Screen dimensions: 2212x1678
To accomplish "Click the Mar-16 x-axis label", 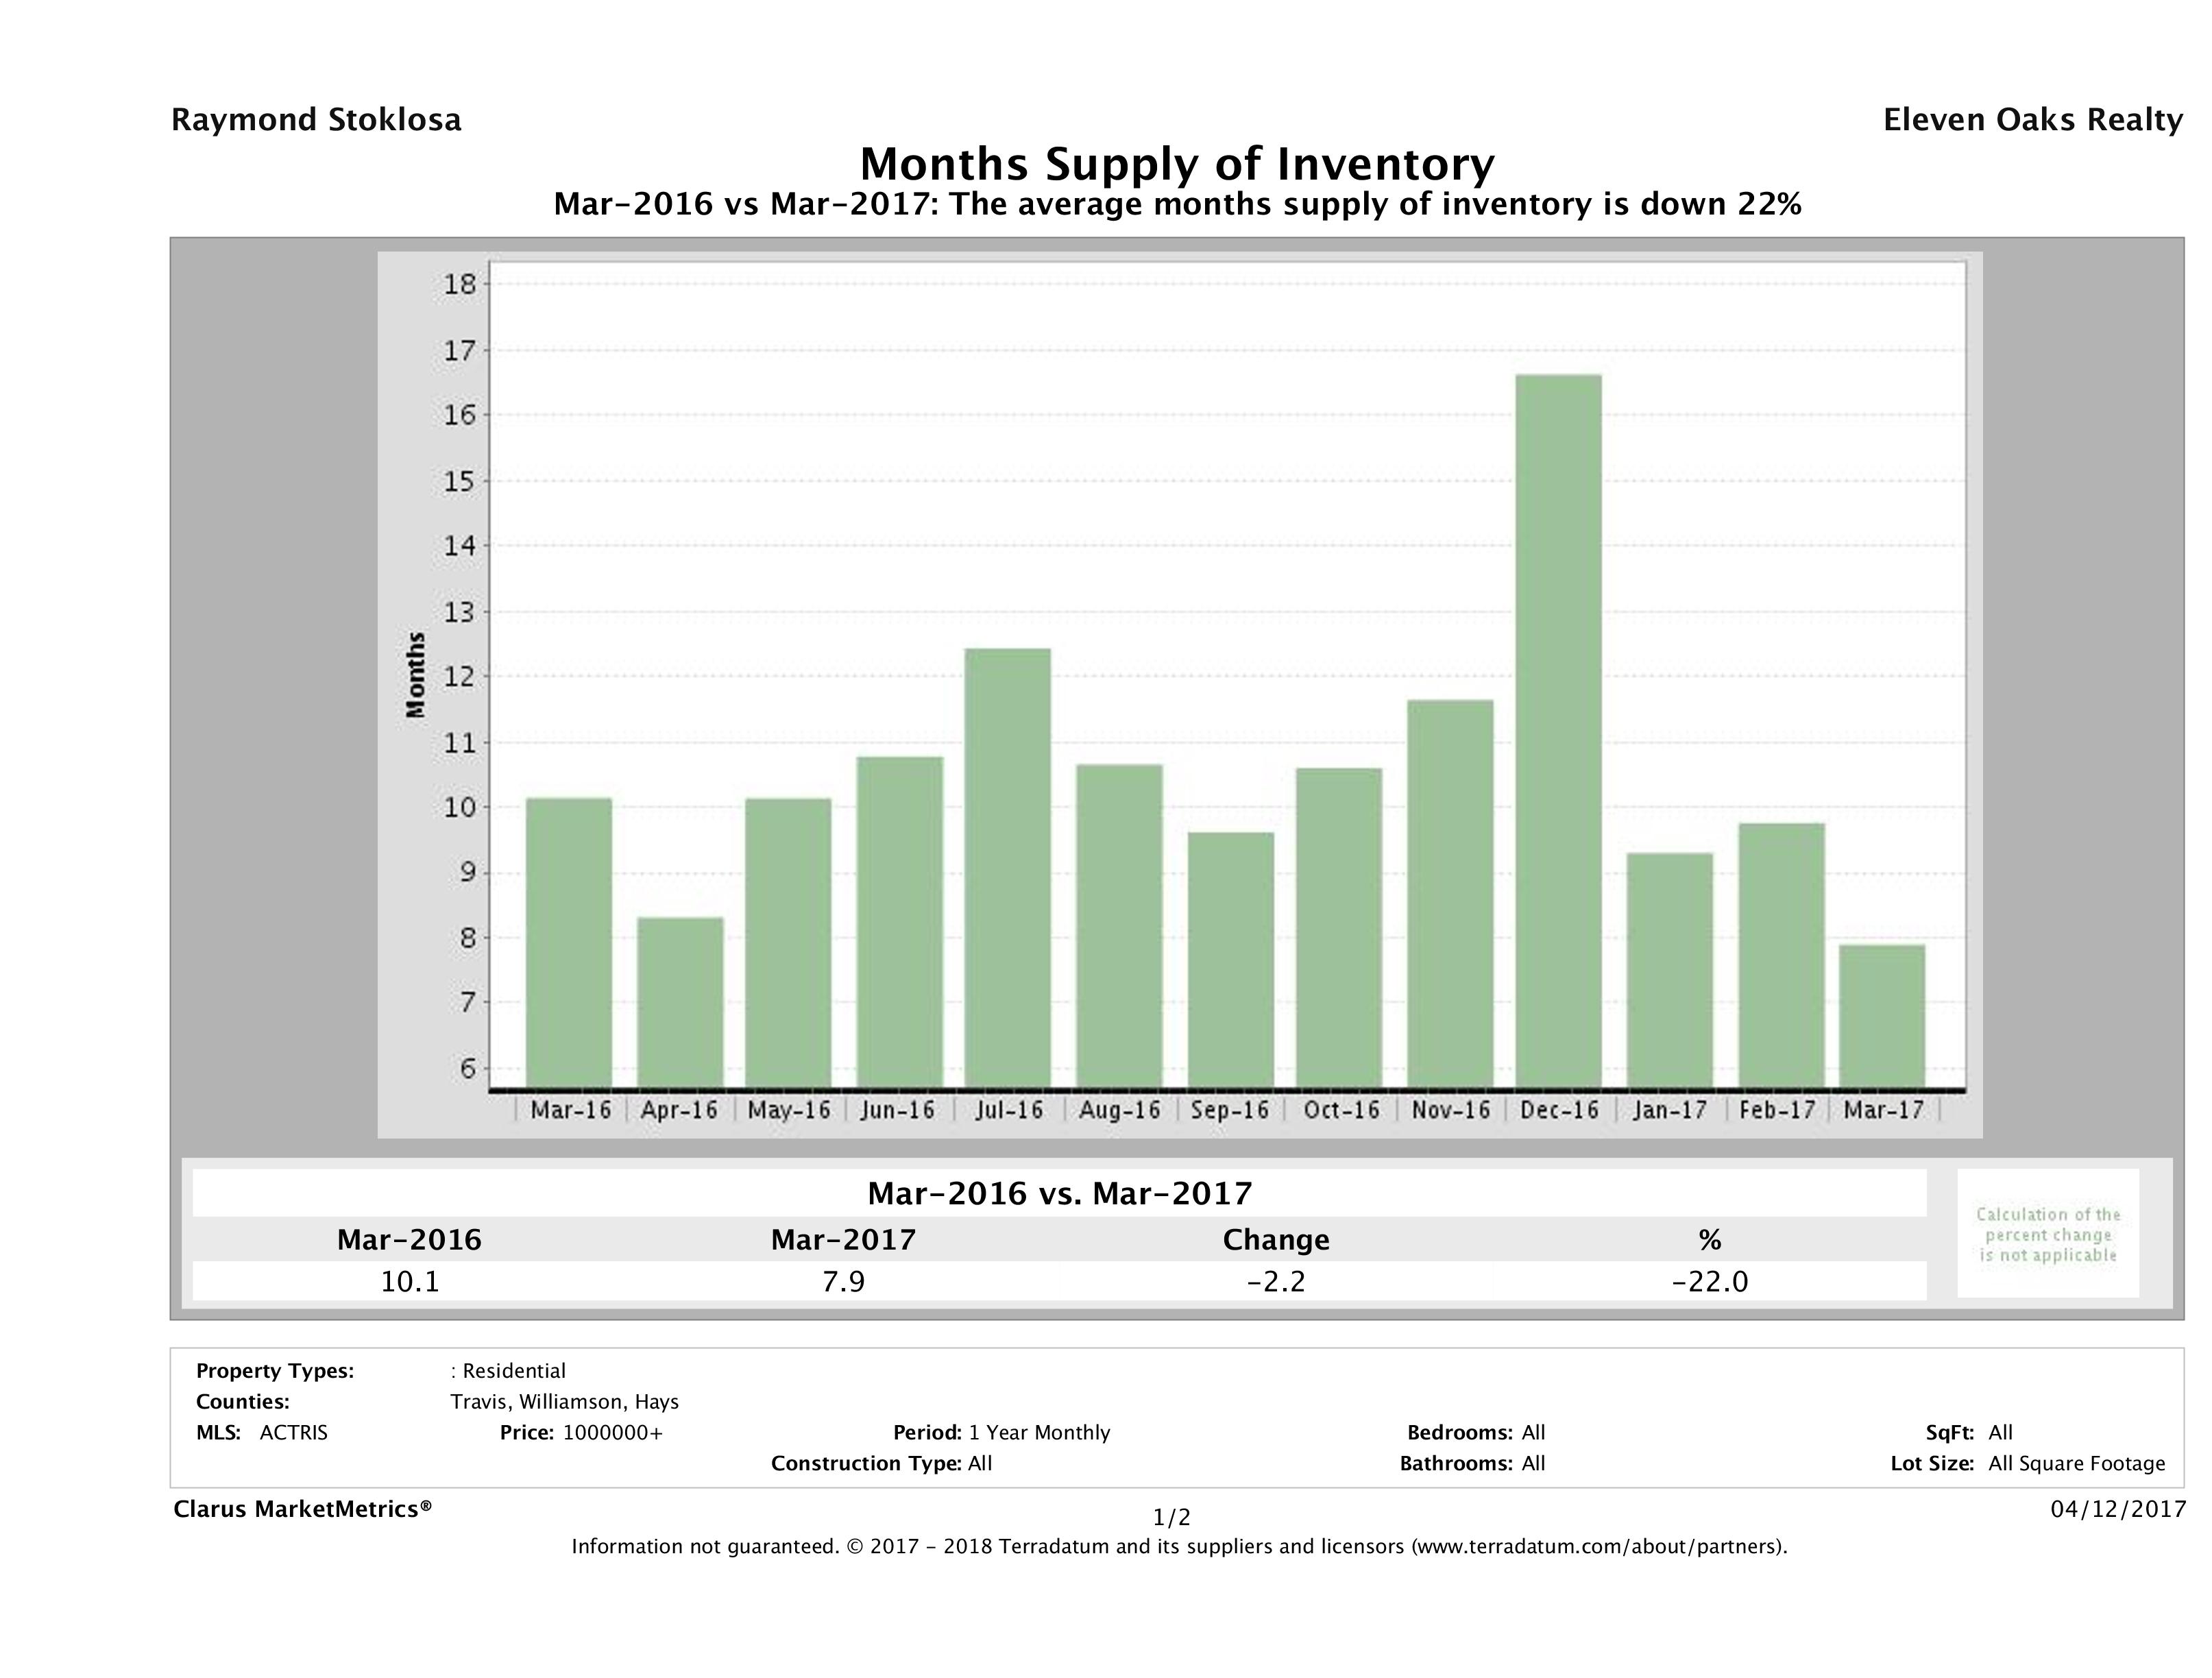I will point(570,1110).
